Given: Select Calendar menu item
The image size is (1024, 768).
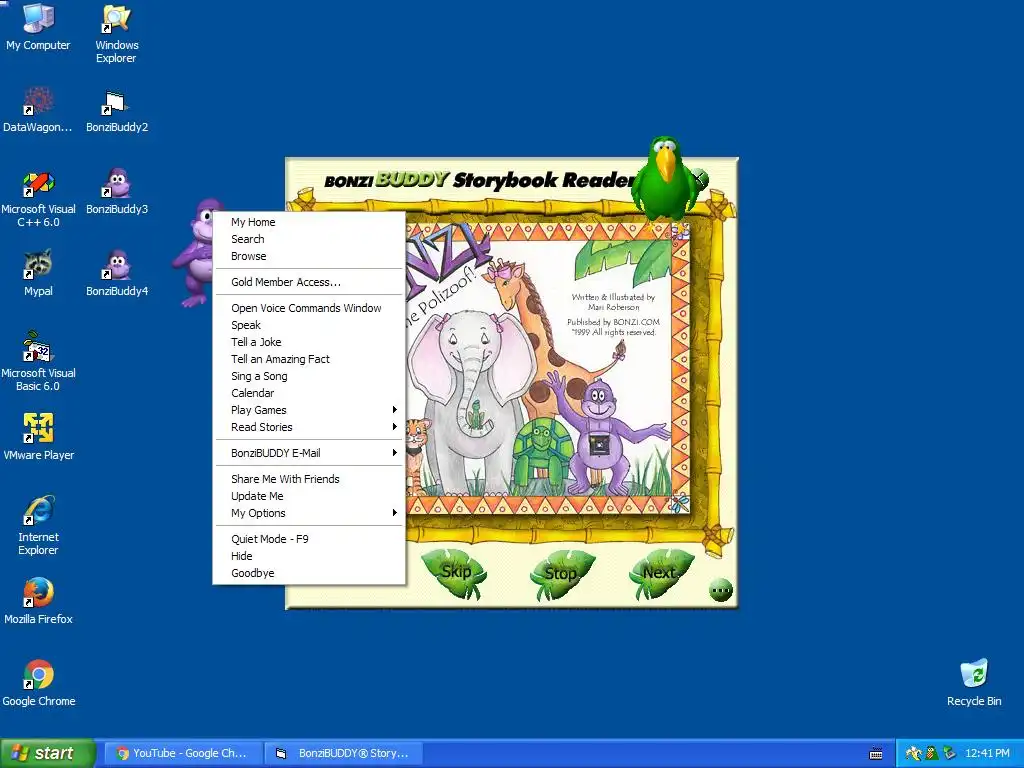Looking at the screenshot, I should 309,392.
